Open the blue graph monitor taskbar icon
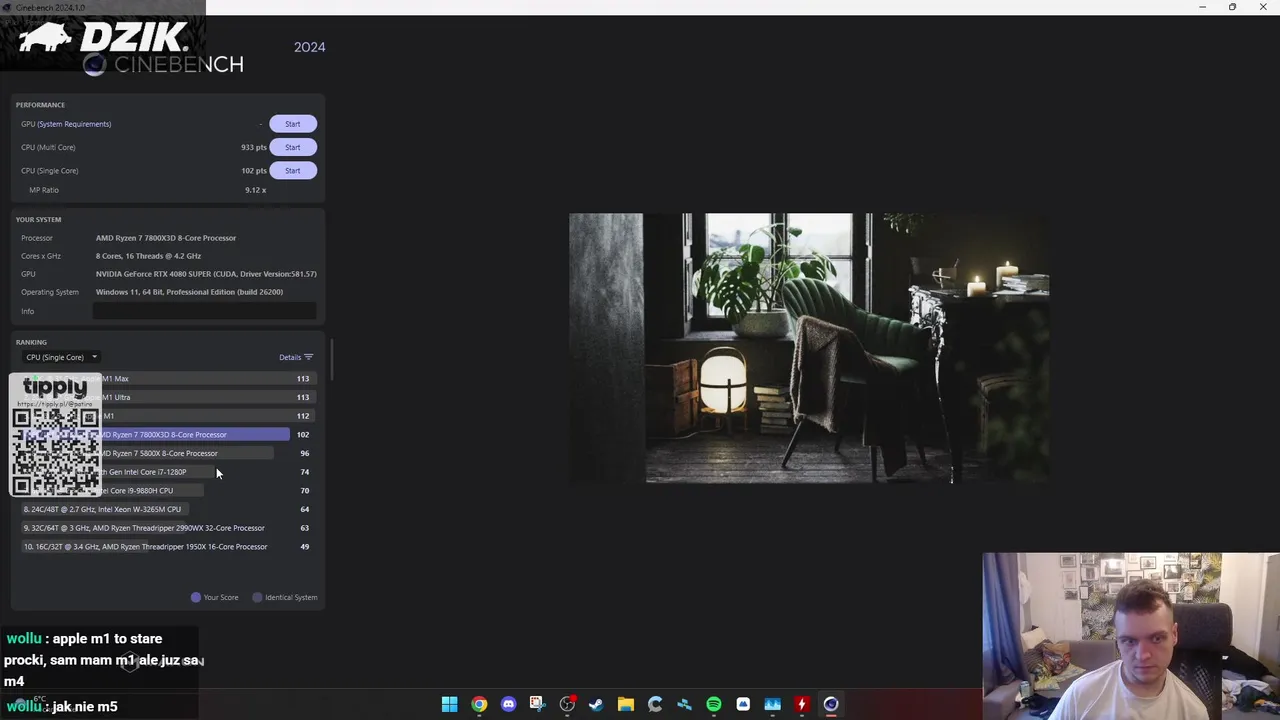 pos(772,704)
